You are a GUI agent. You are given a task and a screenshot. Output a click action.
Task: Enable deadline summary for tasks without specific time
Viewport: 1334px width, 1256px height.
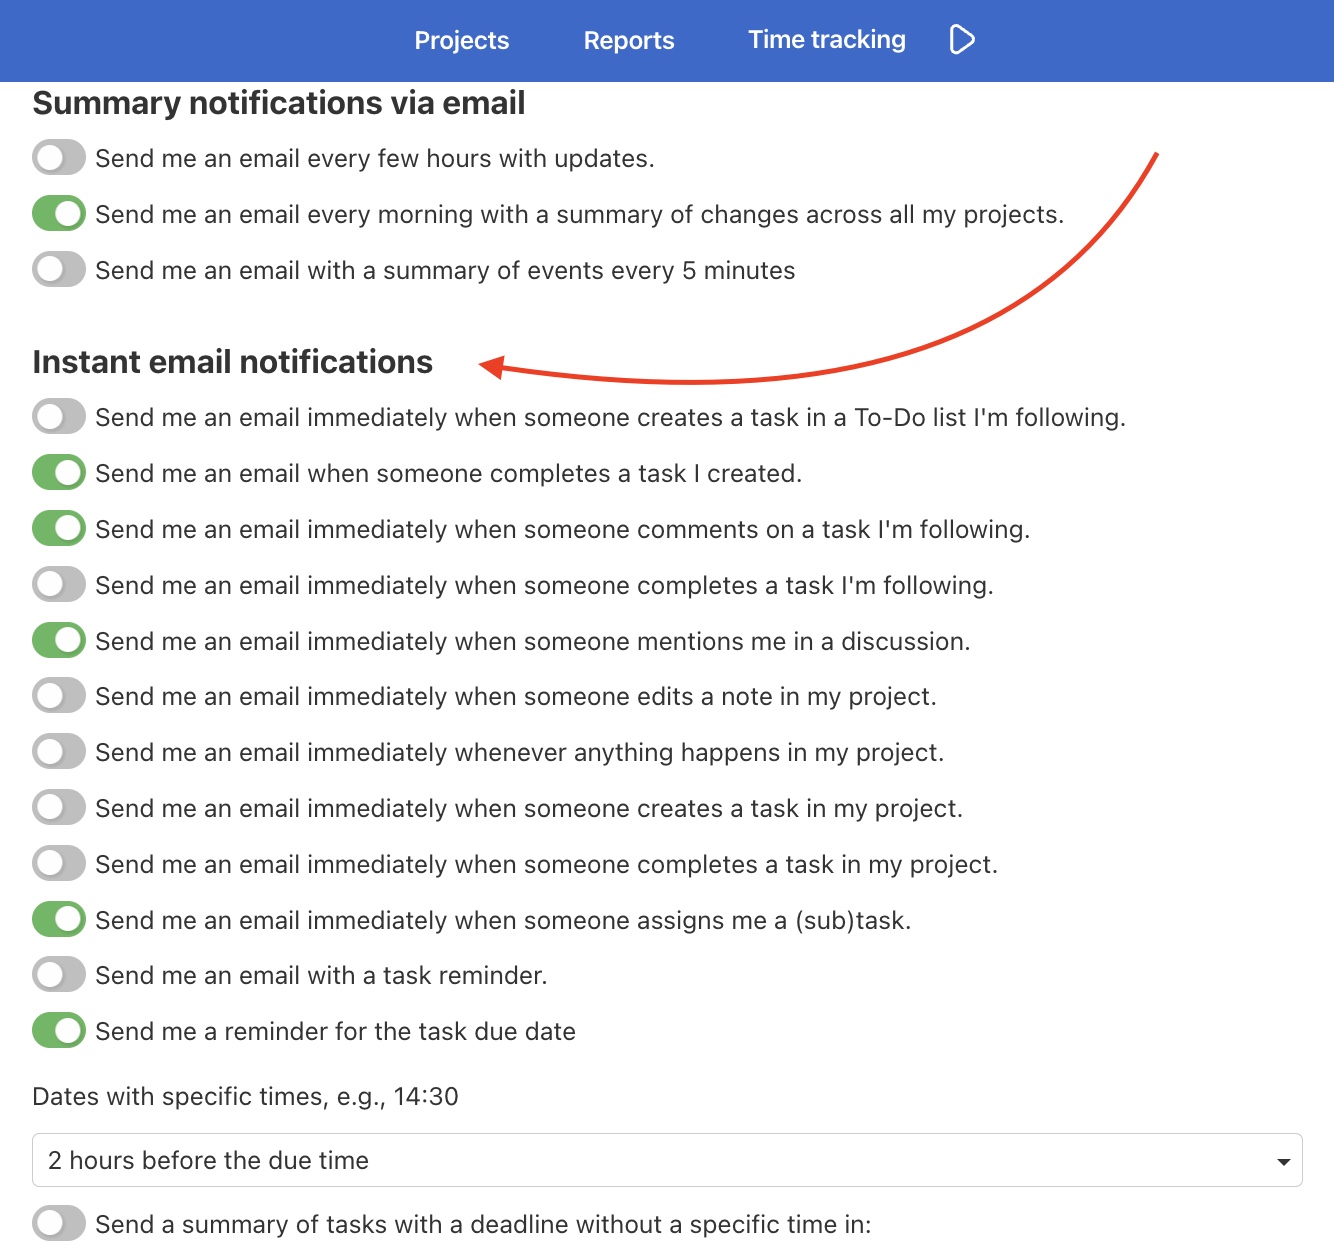tap(58, 1222)
